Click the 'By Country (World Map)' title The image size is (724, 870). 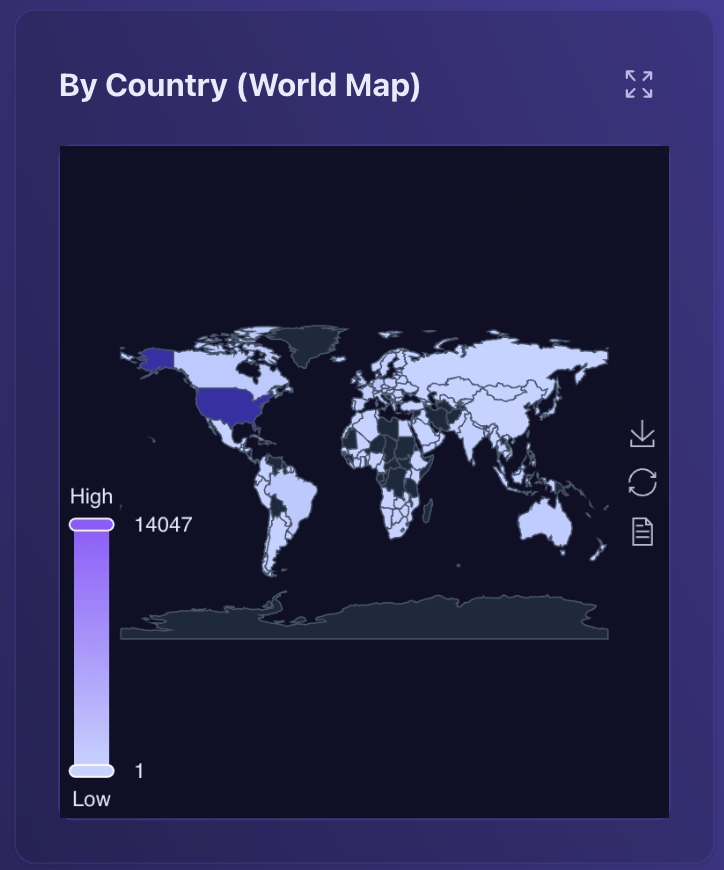pyautogui.click(x=240, y=85)
